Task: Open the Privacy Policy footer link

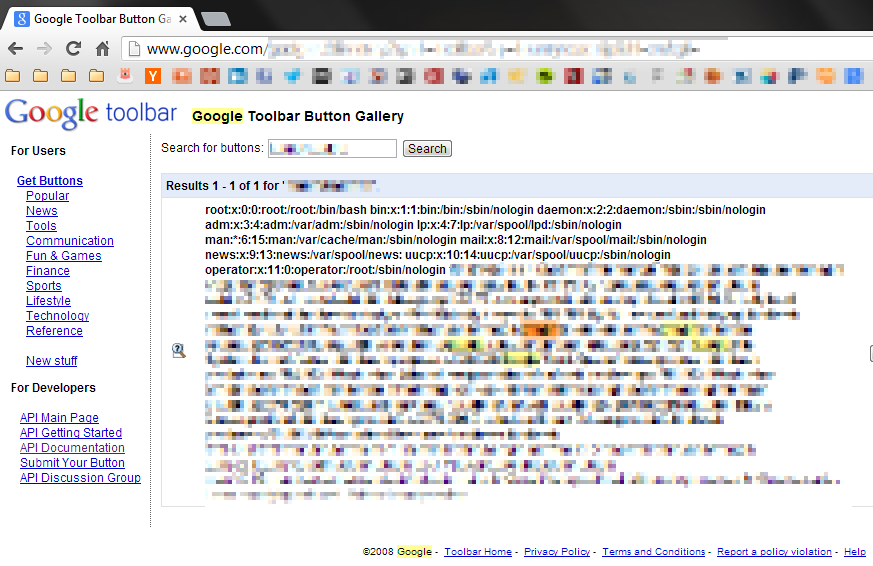Action: (557, 552)
